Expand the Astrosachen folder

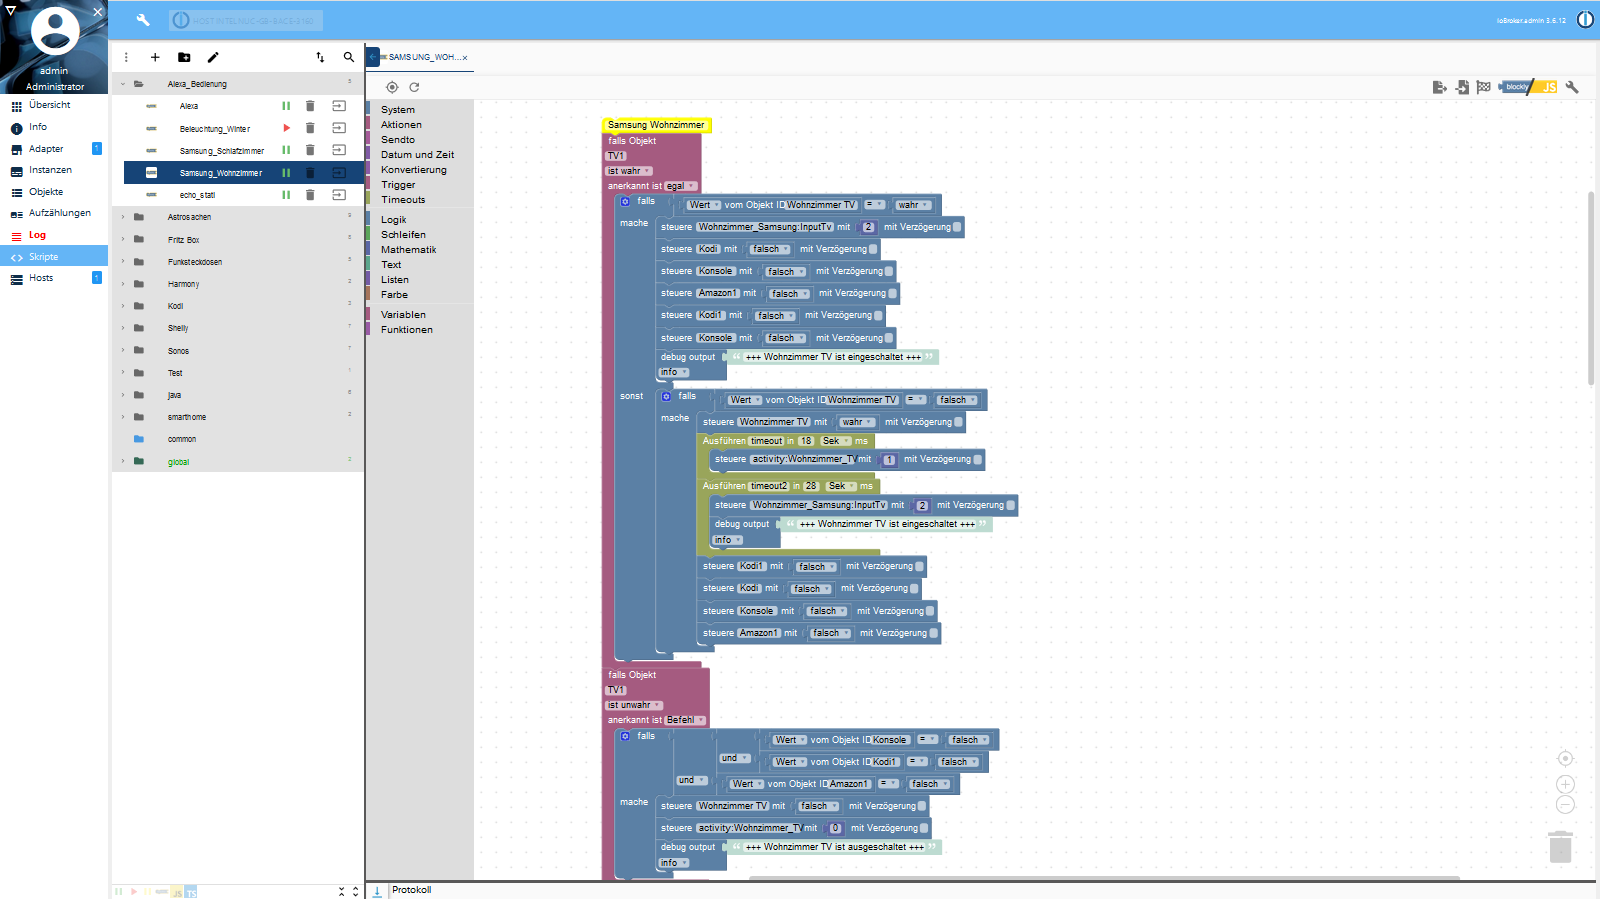[123, 217]
